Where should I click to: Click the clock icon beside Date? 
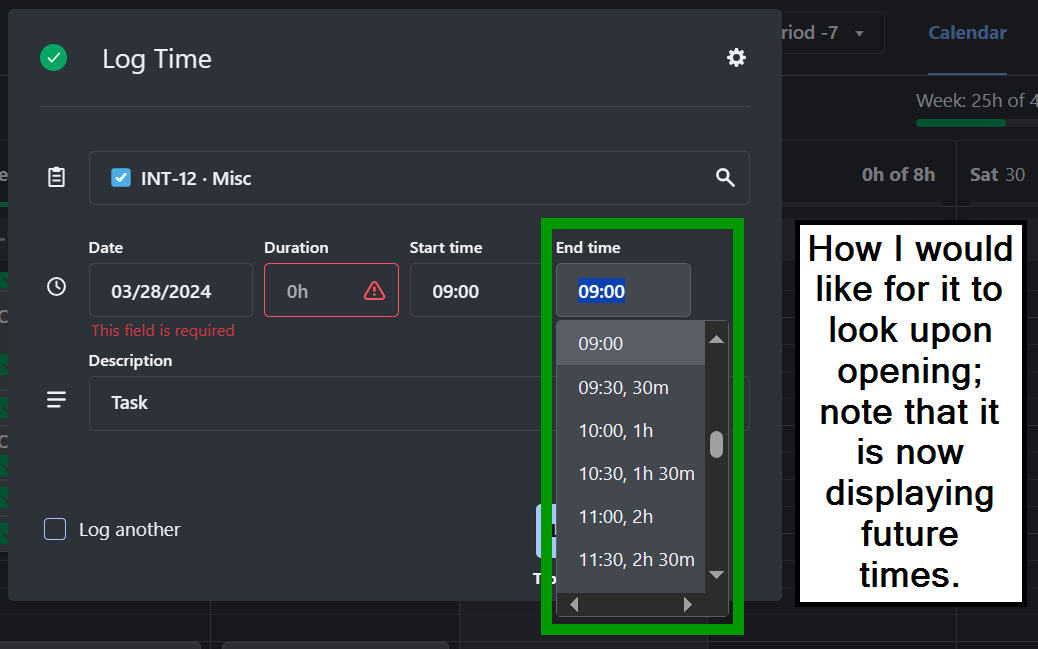(57, 287)
